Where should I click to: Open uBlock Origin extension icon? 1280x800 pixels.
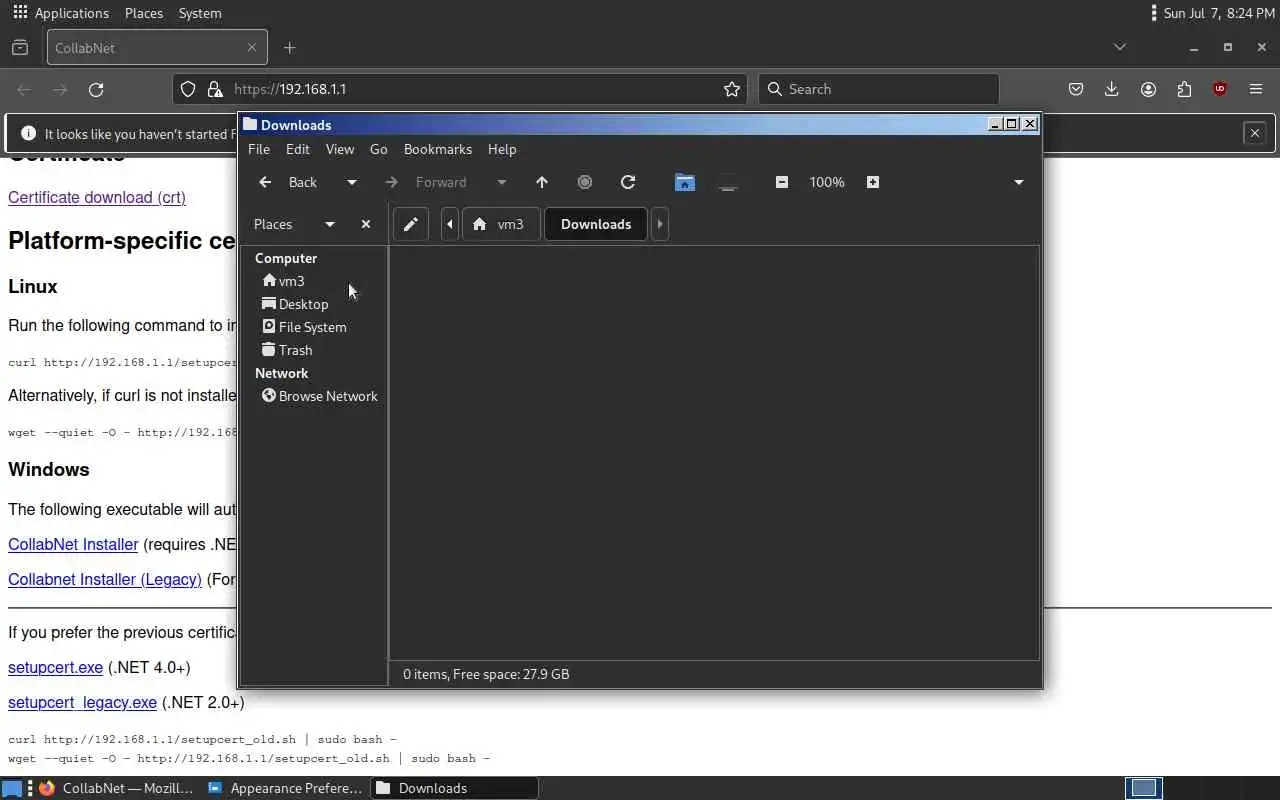[x=1220, y=89]
